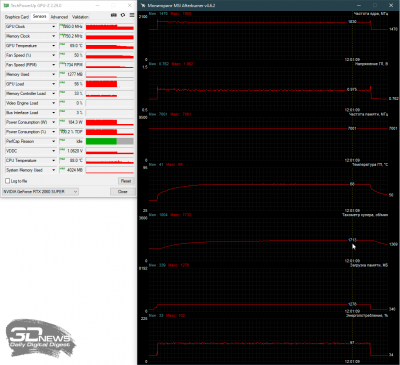Viewport: 400px width, 365px height.
Task: Click the GPU Load history graph
Action: (110, 84)
